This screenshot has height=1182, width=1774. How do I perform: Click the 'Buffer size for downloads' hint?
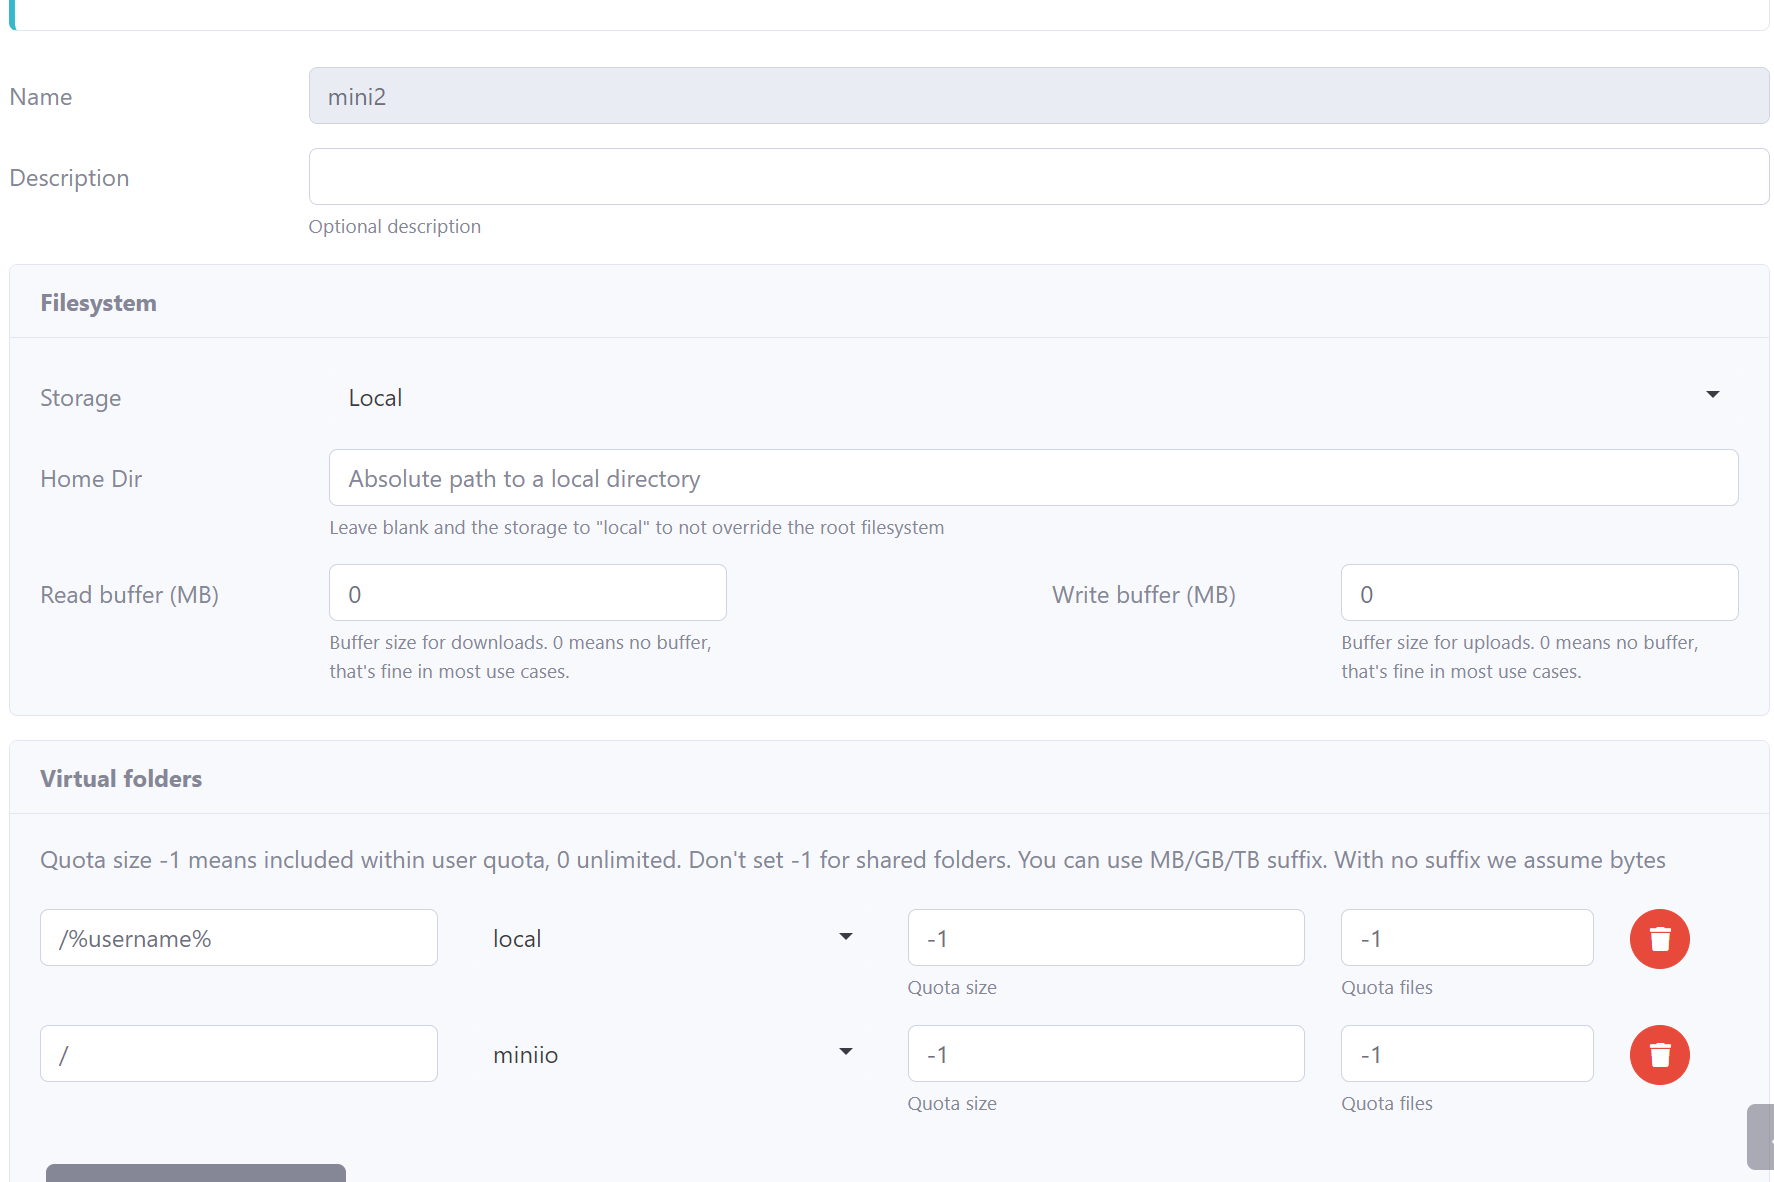pos(520,657)
